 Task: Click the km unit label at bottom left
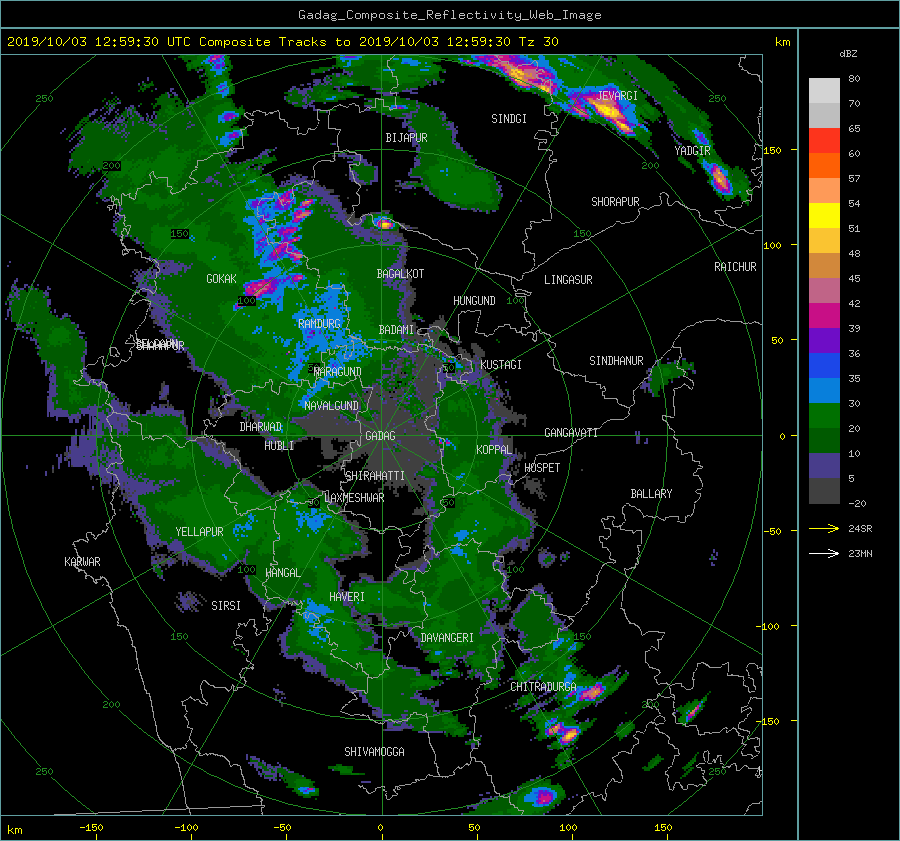[14, 830]
